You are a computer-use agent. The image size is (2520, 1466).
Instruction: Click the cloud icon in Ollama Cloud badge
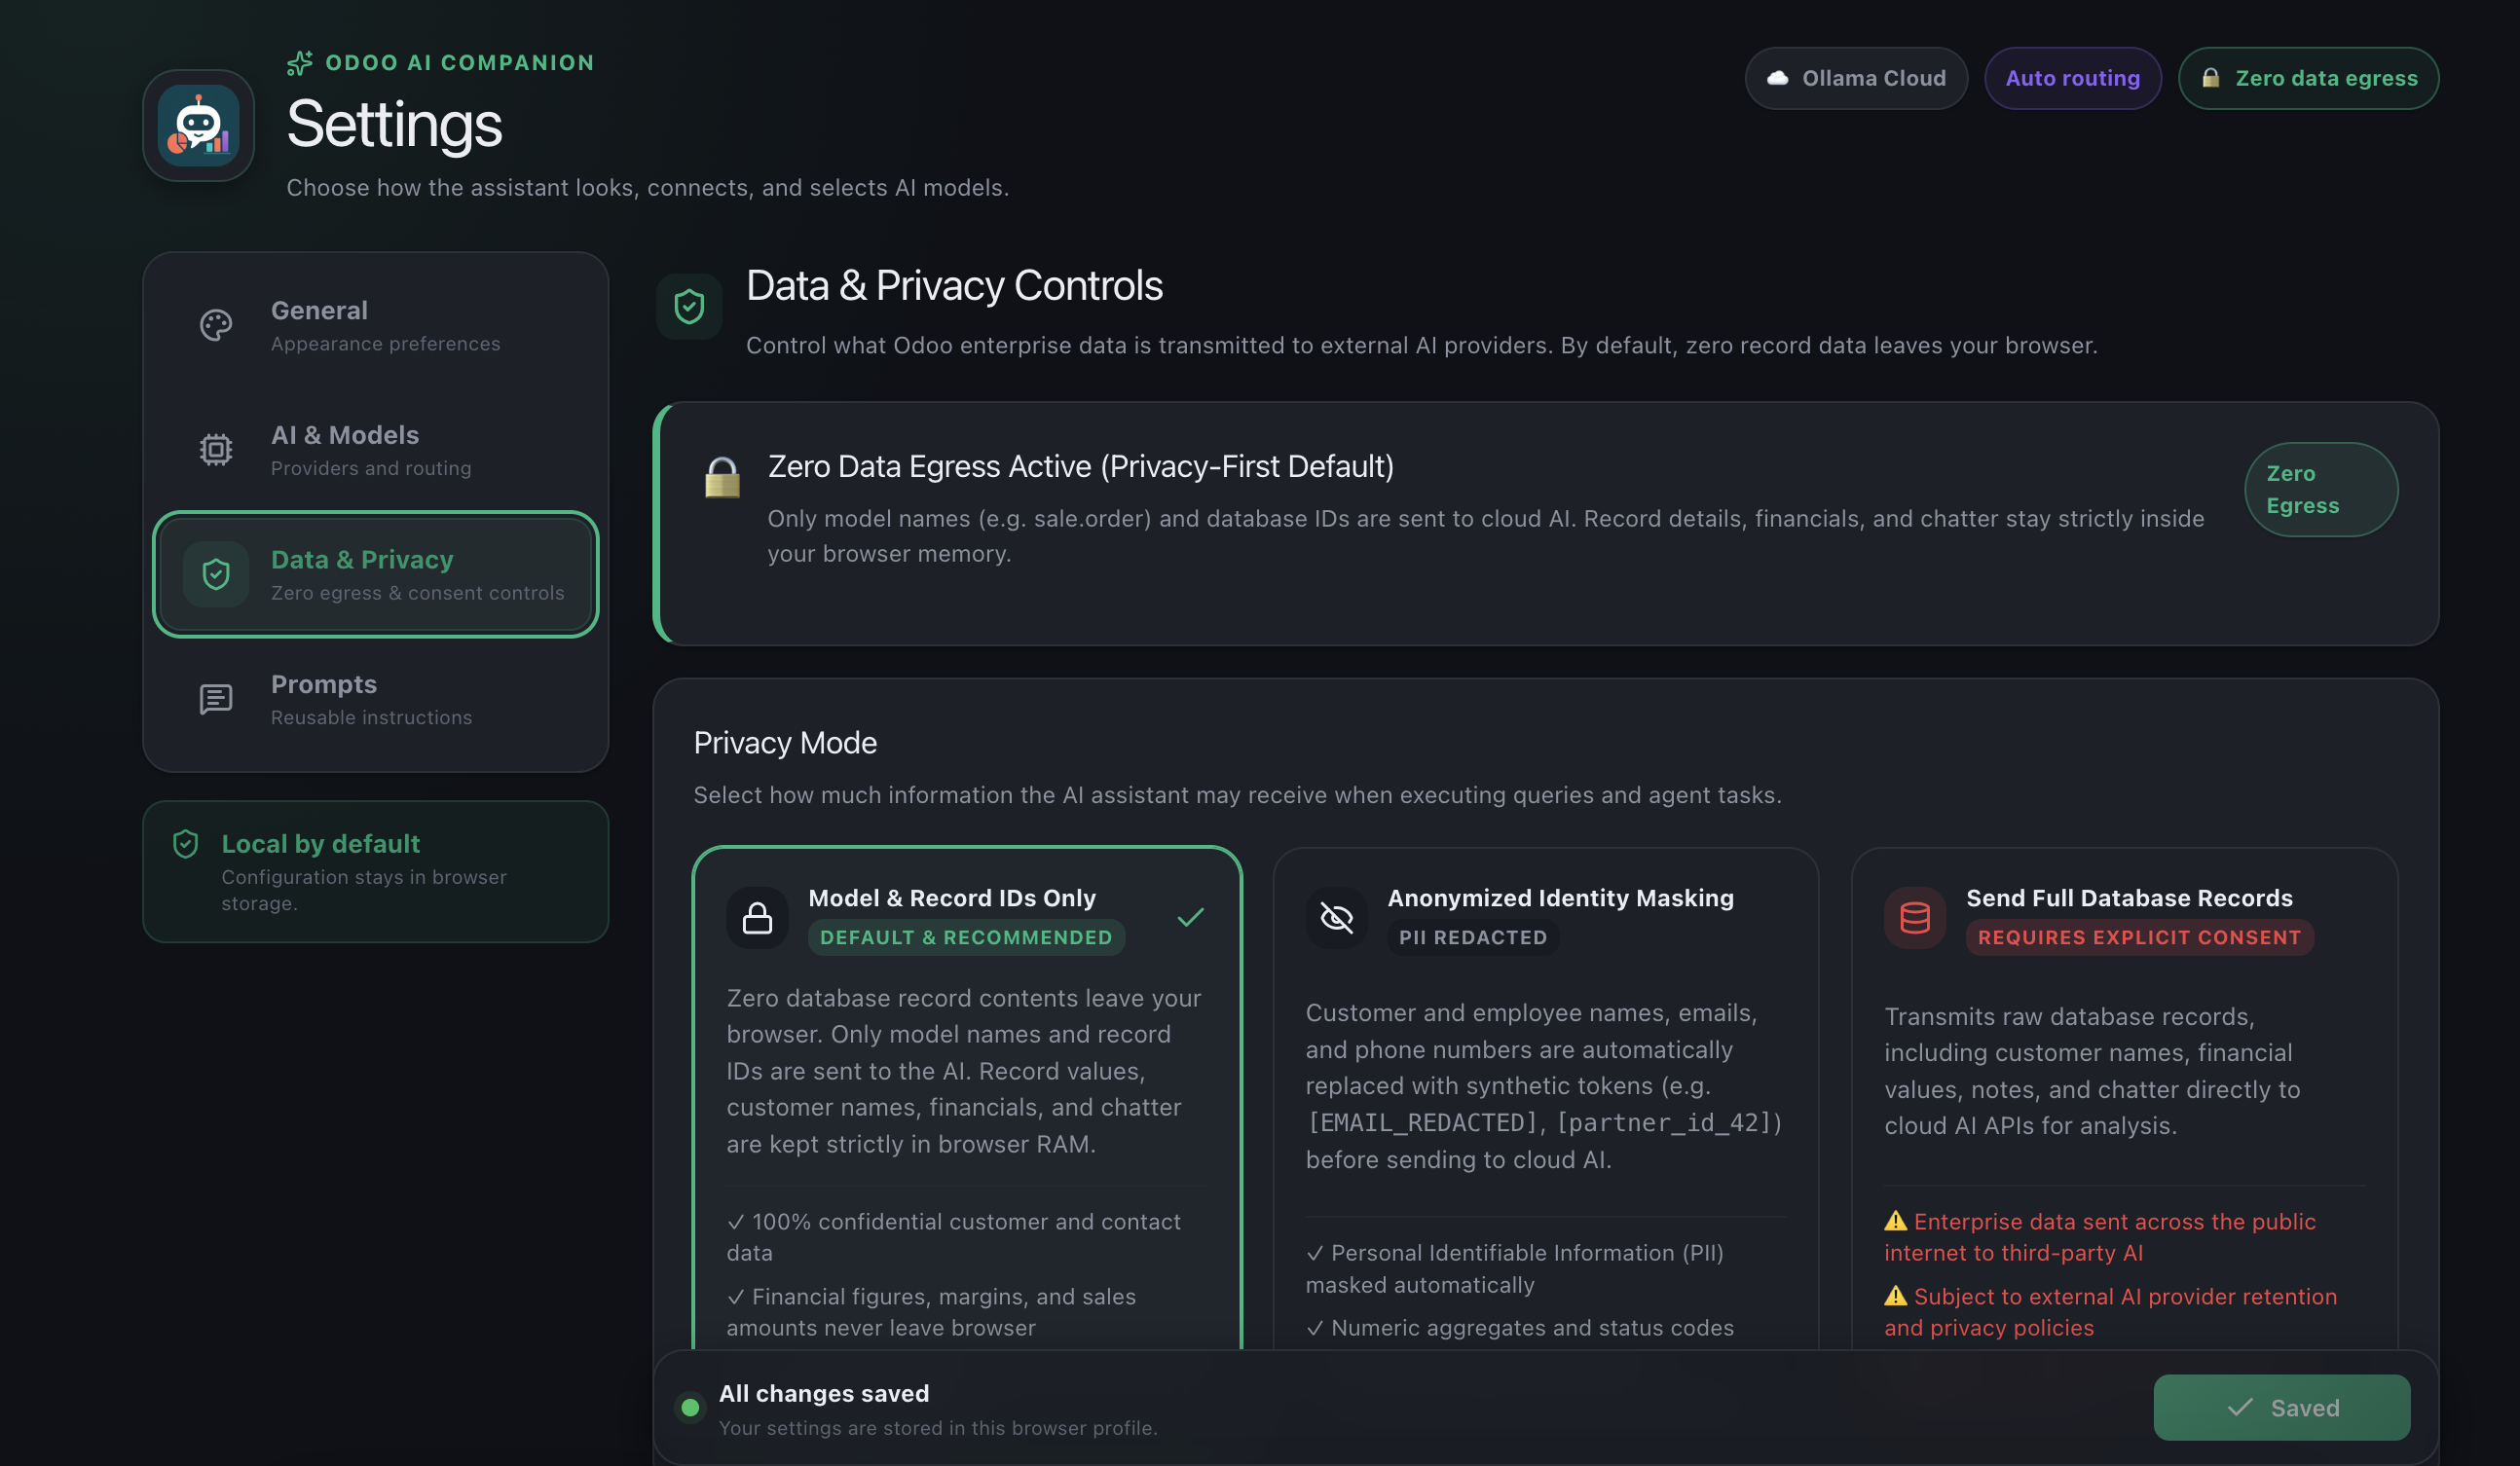point(1777,78)
